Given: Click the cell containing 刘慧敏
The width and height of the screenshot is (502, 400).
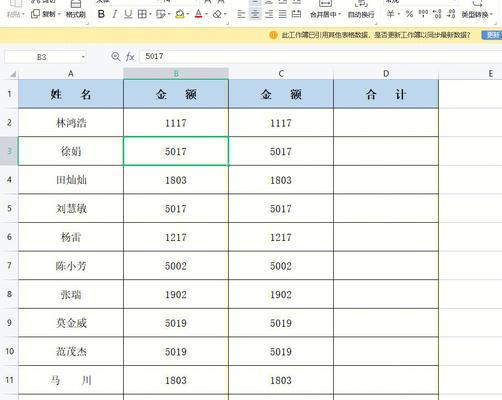Looking at the screenshot, I should [71, 209].
